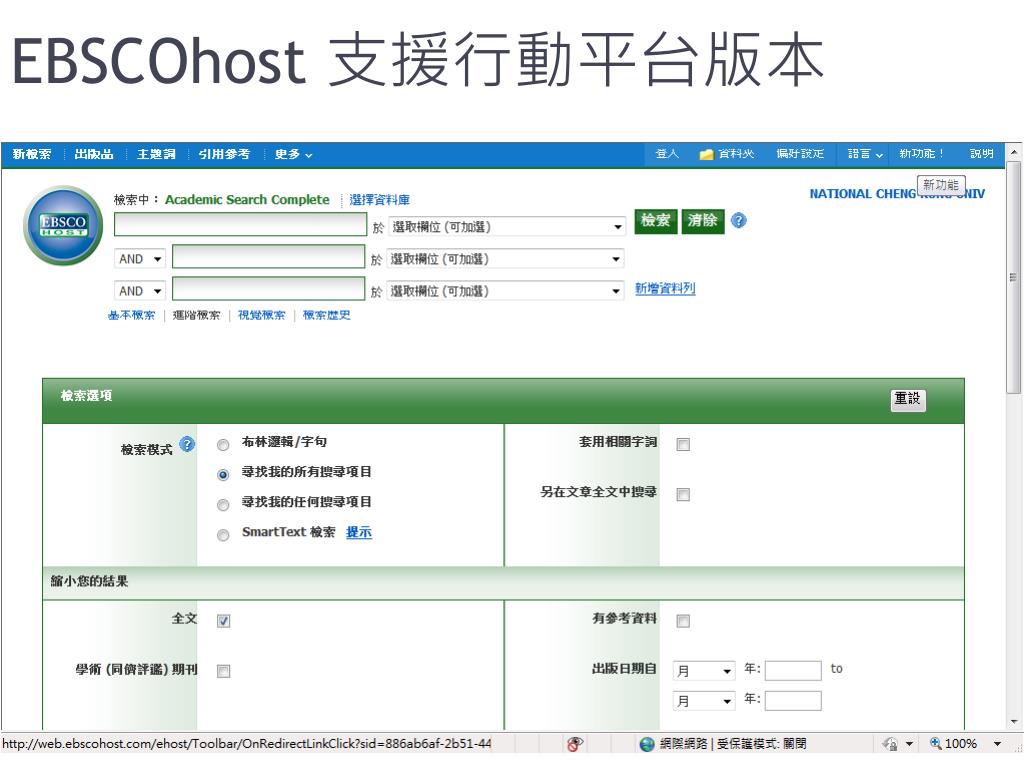This screenshot has height=768, width=1024.
Task: Click the zoom magnifier icon at 100%
Action: 935,743
